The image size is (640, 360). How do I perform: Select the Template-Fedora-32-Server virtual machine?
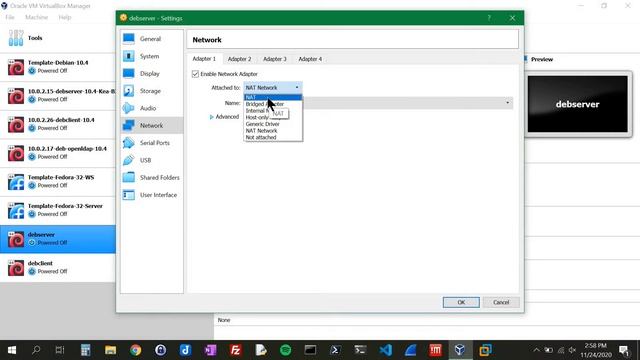58,210
